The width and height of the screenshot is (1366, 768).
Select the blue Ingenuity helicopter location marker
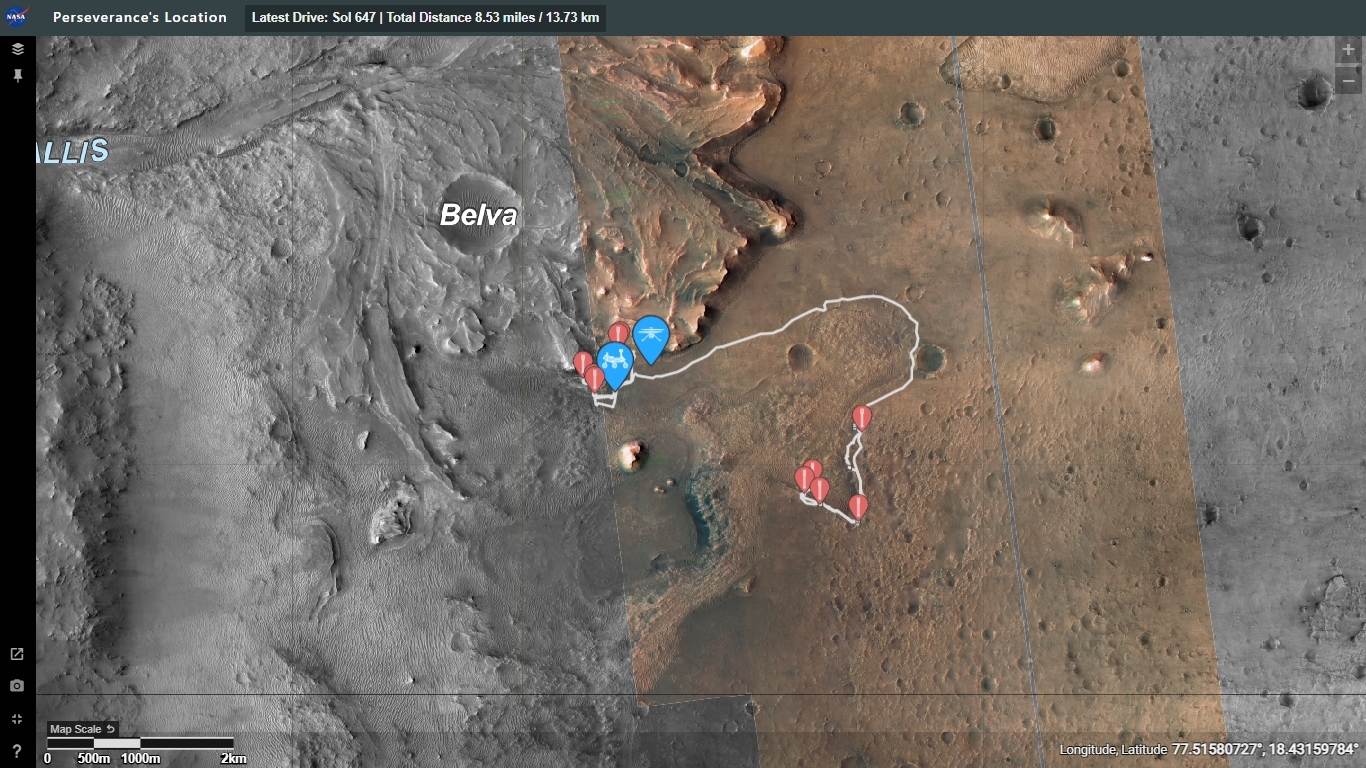651,338
